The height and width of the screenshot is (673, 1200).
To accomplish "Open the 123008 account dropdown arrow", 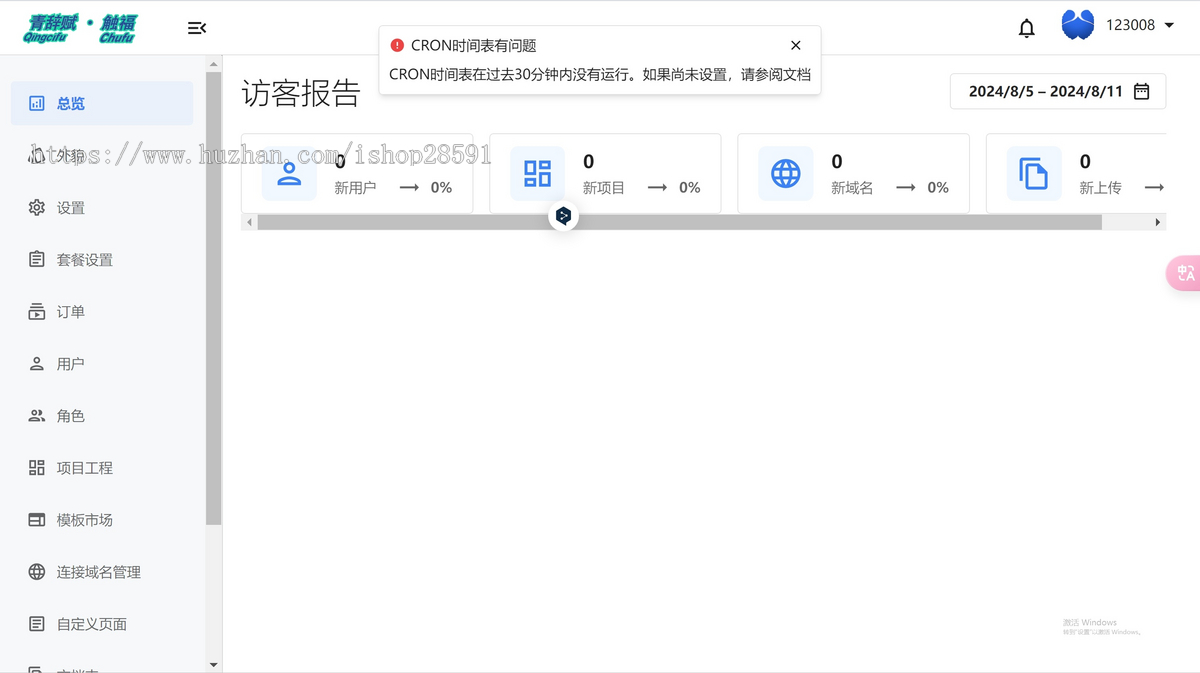I will 1169,26.
